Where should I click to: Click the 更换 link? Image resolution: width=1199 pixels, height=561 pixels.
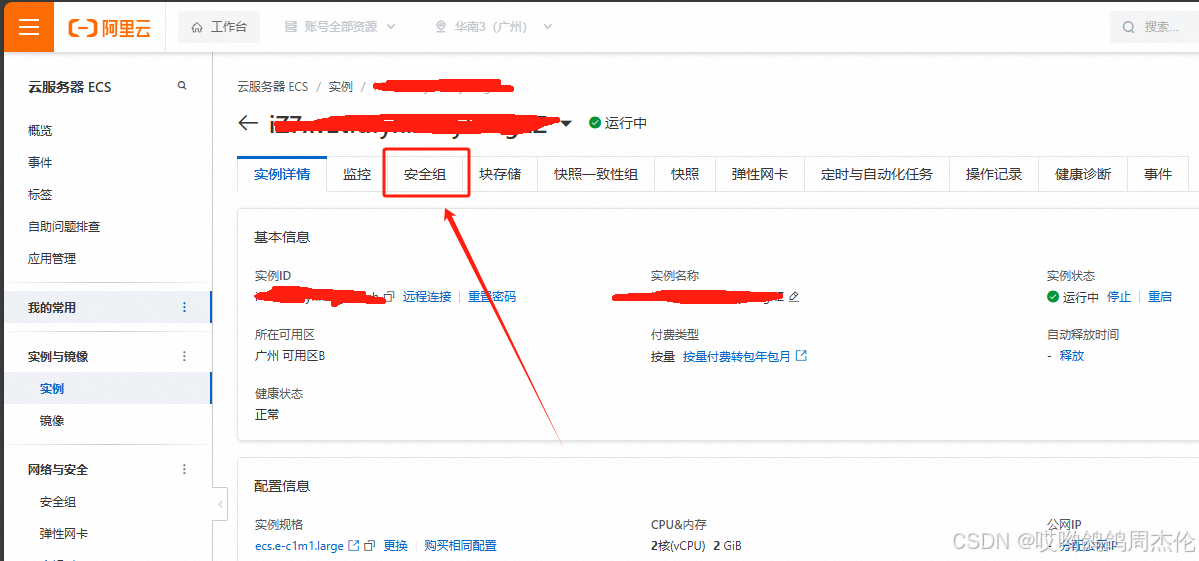[x=395, y=546]
